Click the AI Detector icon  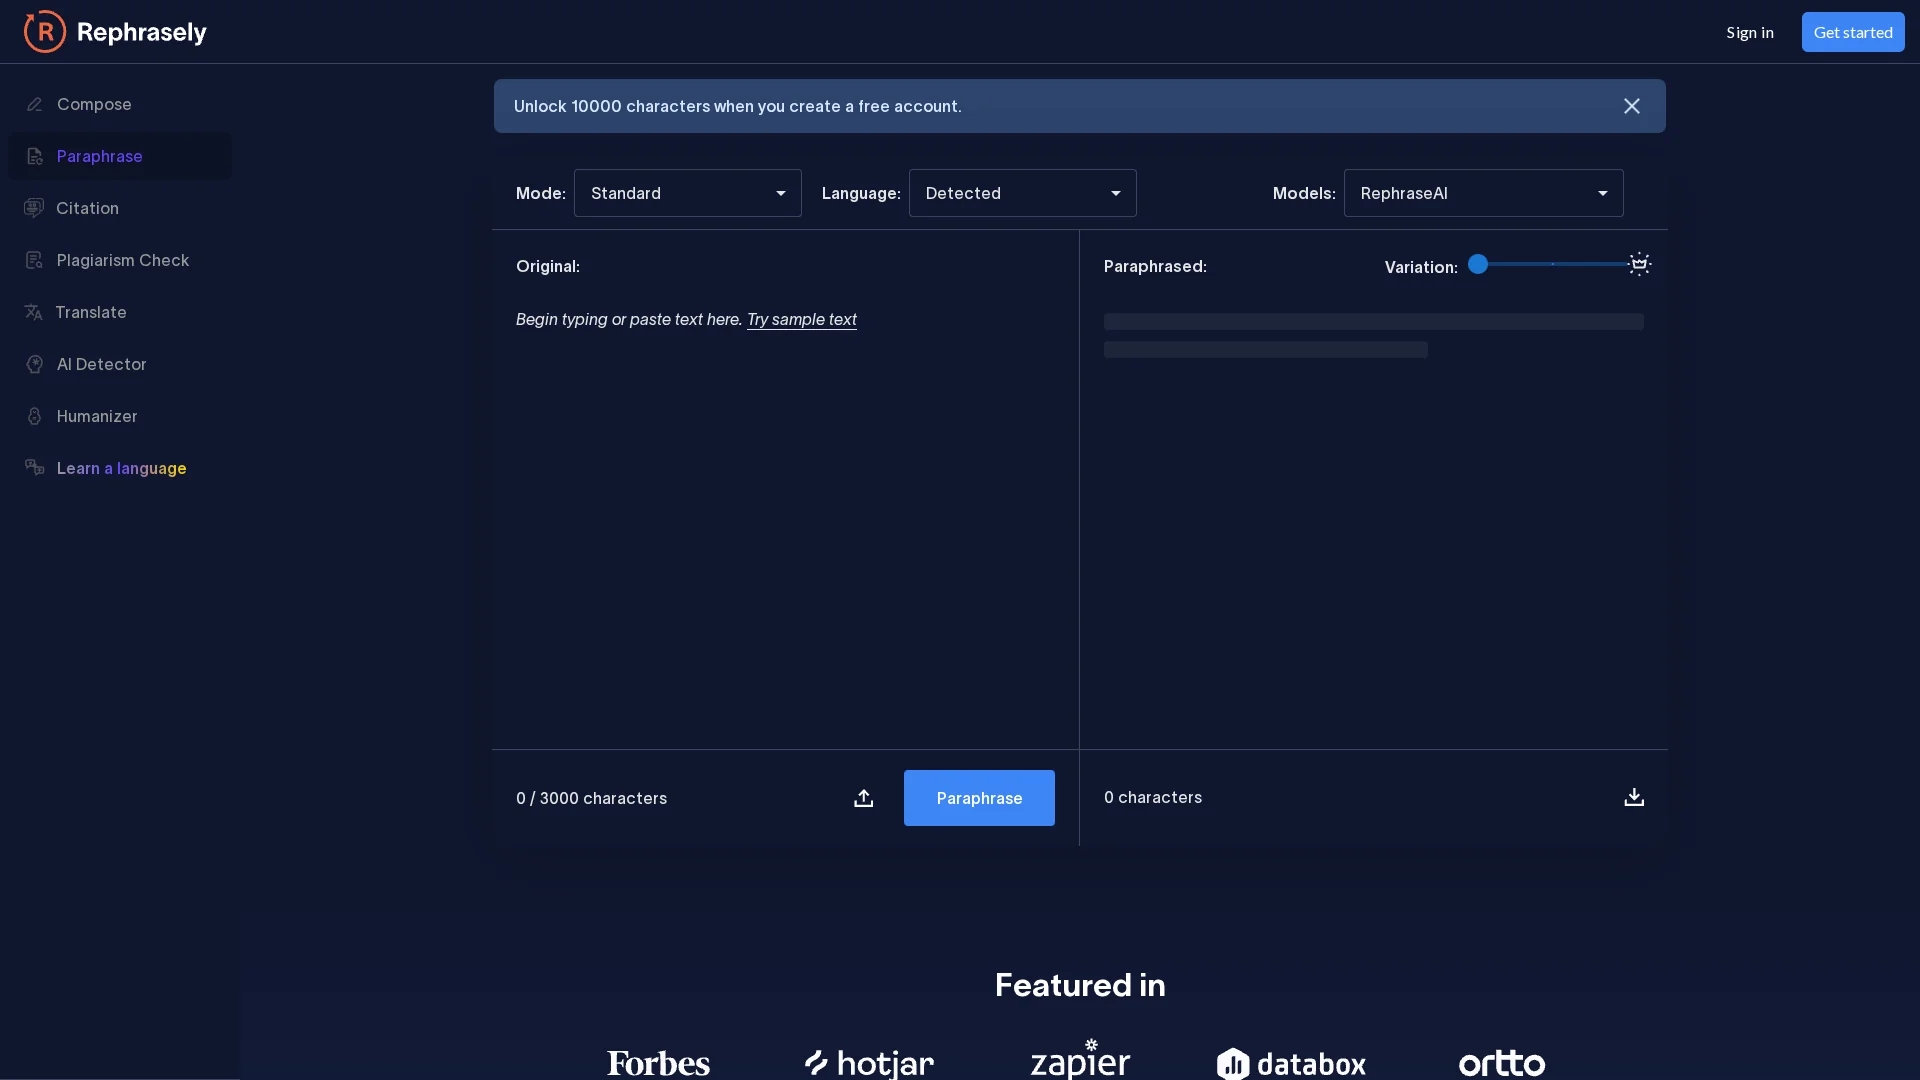[x=34, y=364]
